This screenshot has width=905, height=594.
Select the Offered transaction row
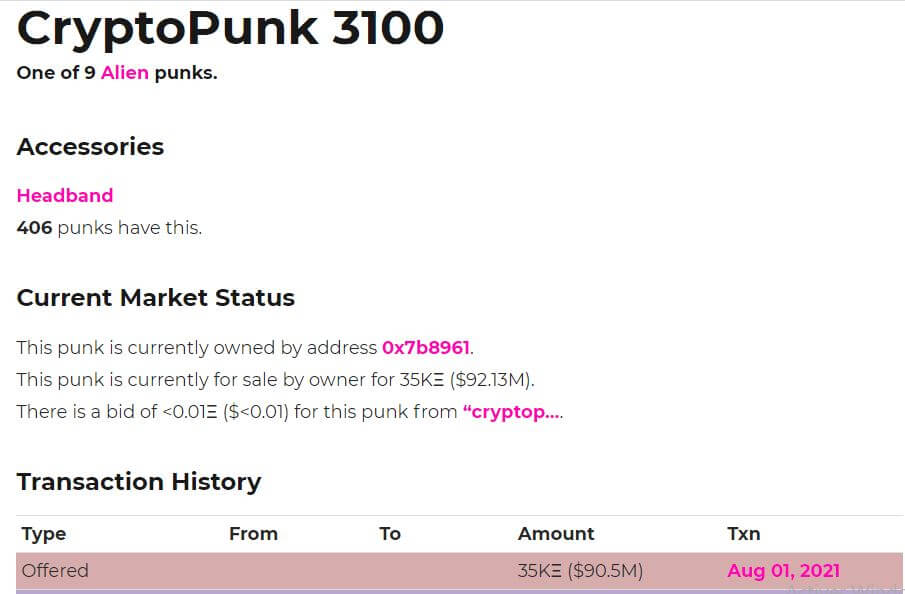click(x=300, y=570)
